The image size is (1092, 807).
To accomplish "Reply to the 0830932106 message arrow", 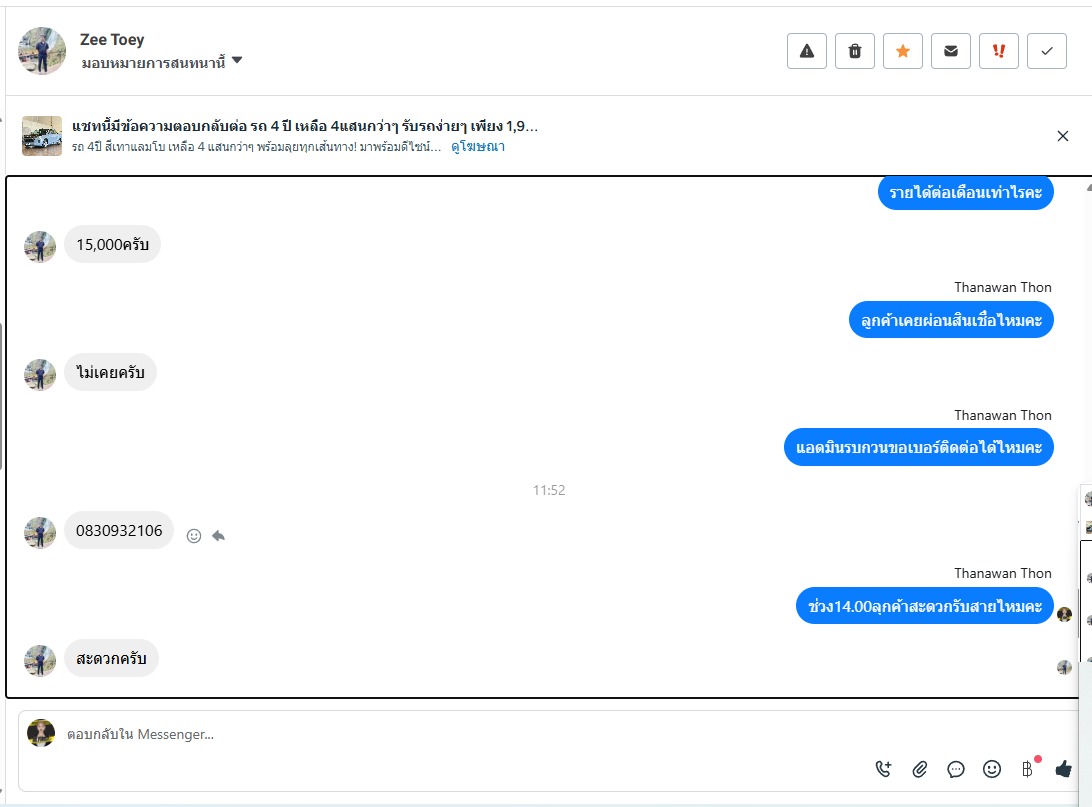I will [219, 535].
